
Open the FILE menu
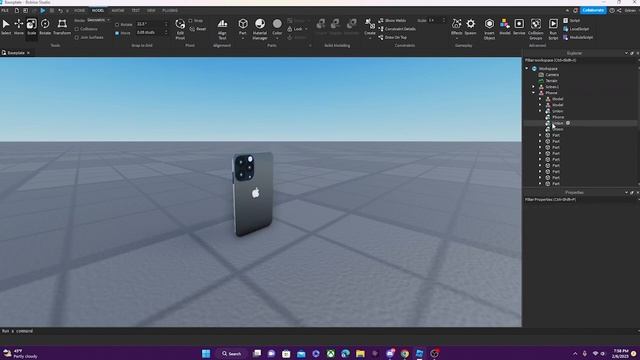click(5, 11)
